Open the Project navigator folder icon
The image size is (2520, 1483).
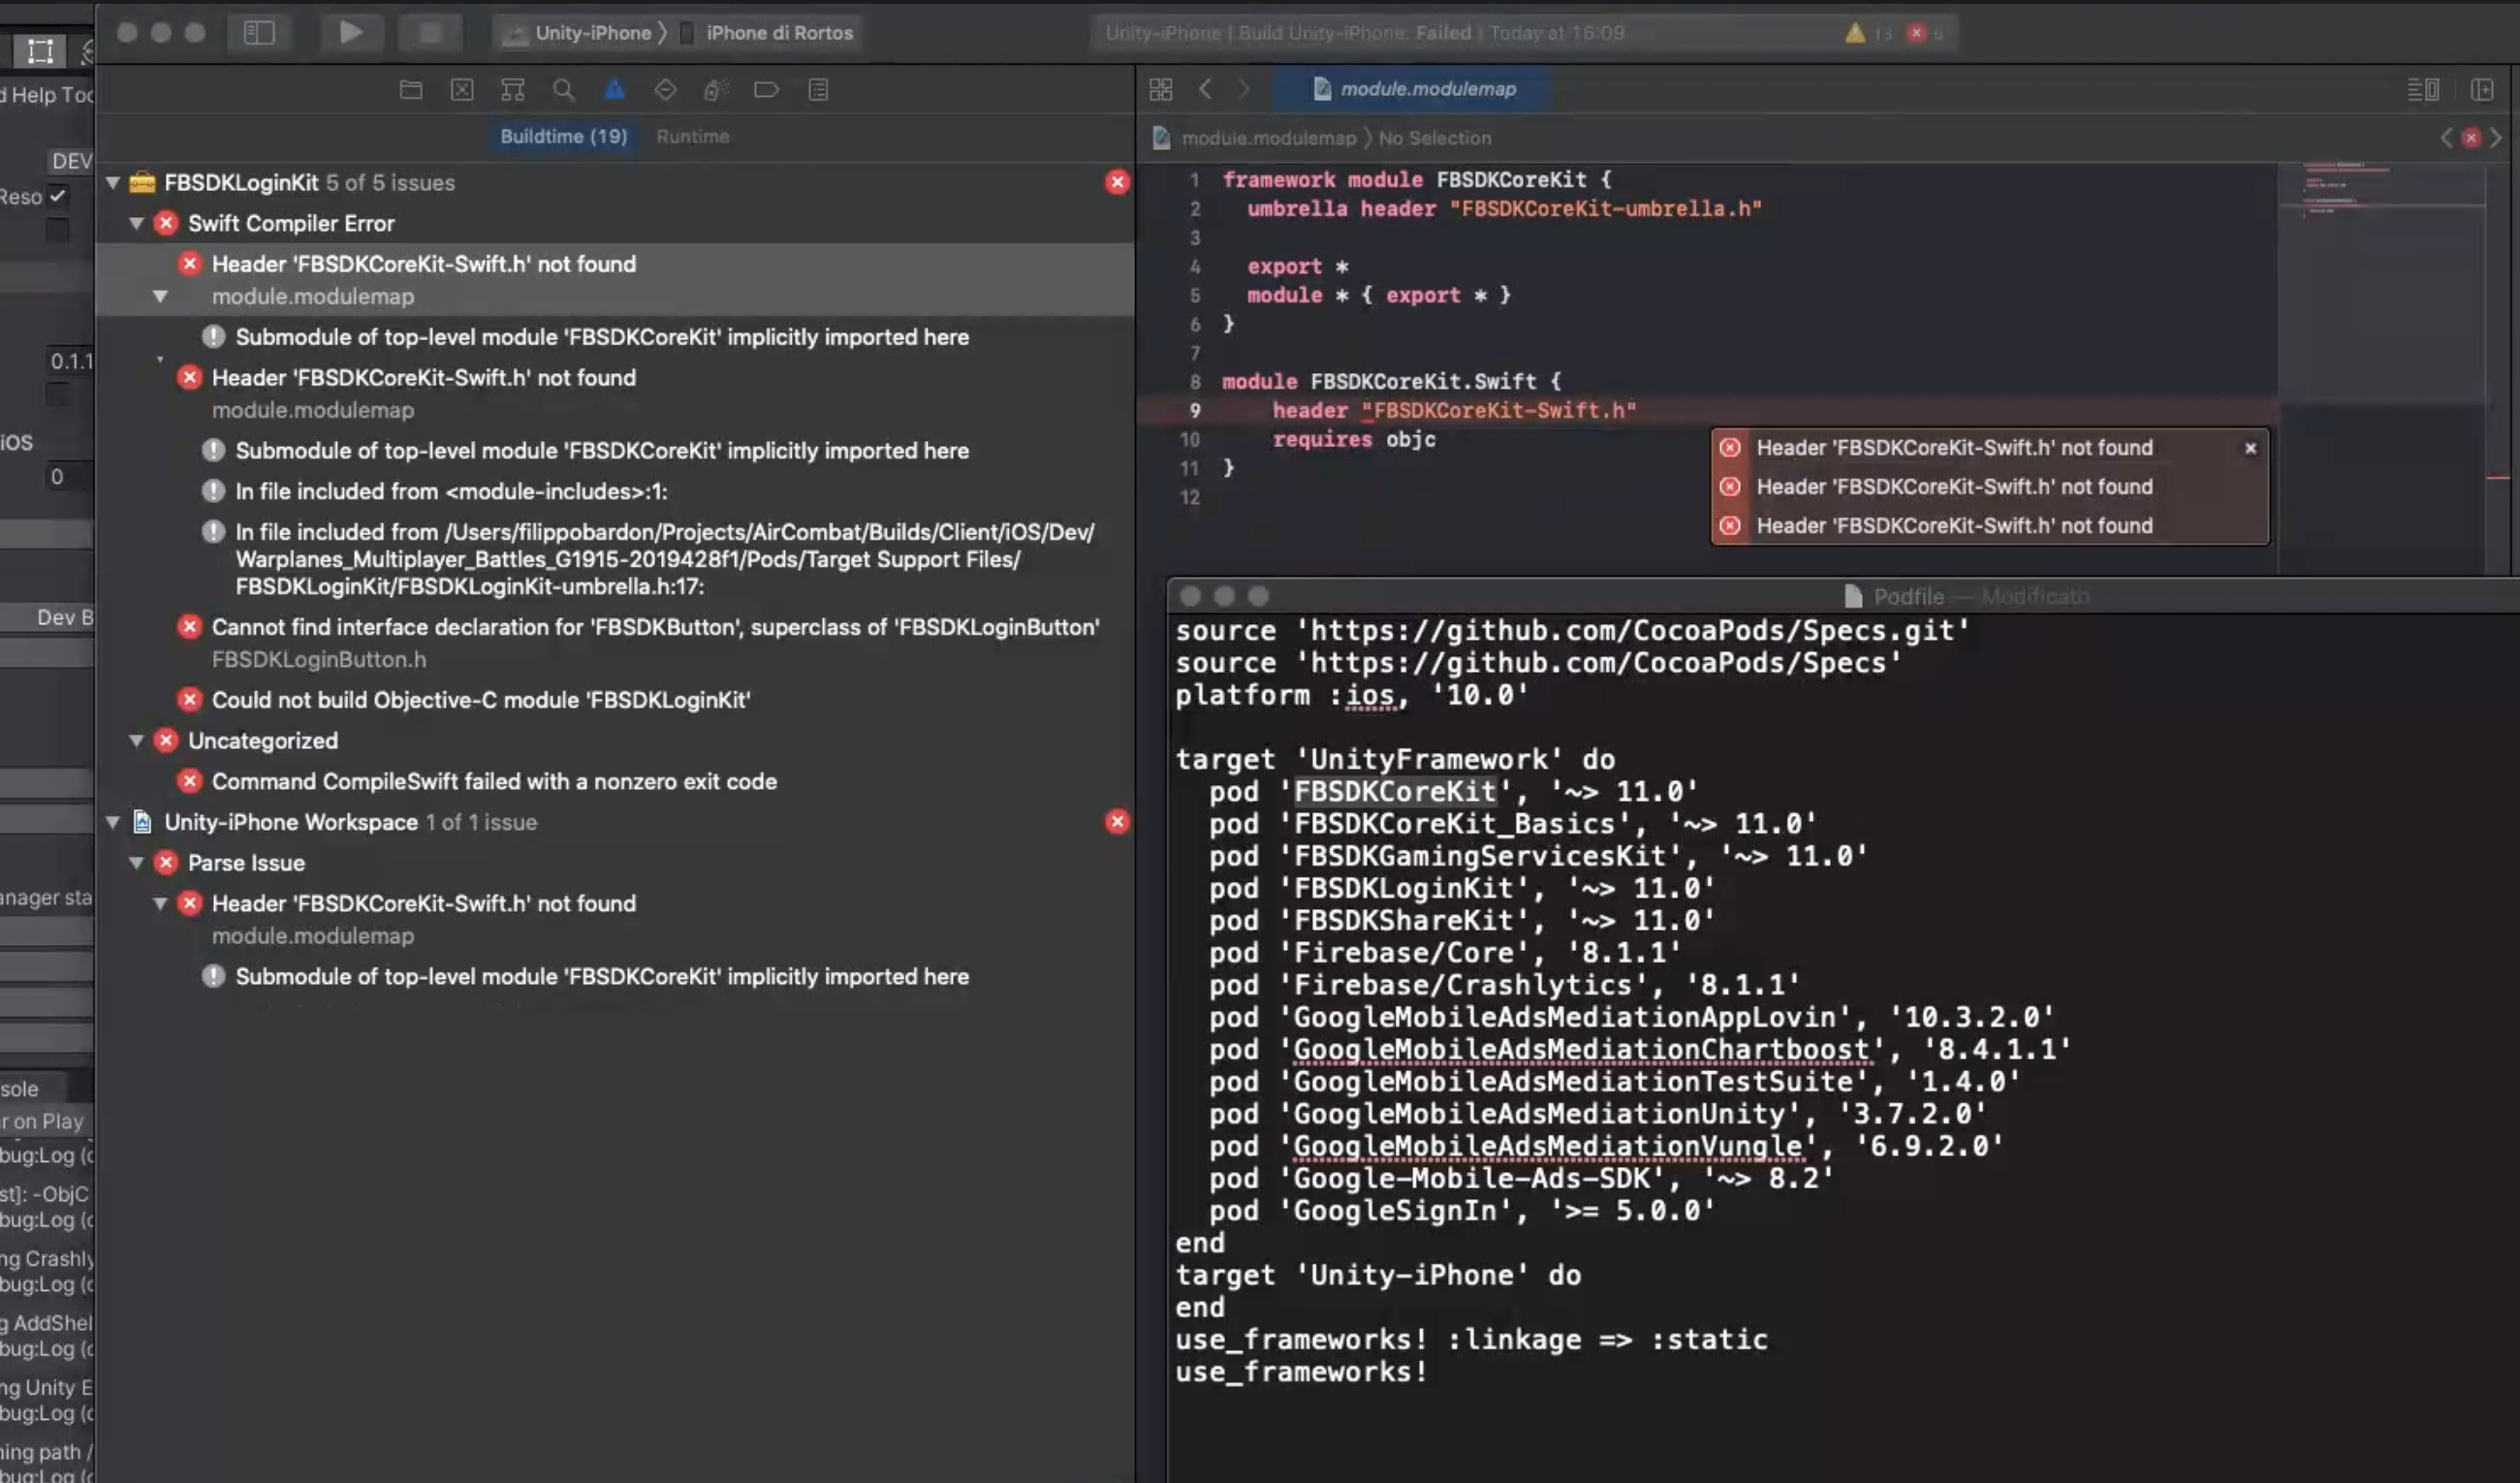[411, 90]
